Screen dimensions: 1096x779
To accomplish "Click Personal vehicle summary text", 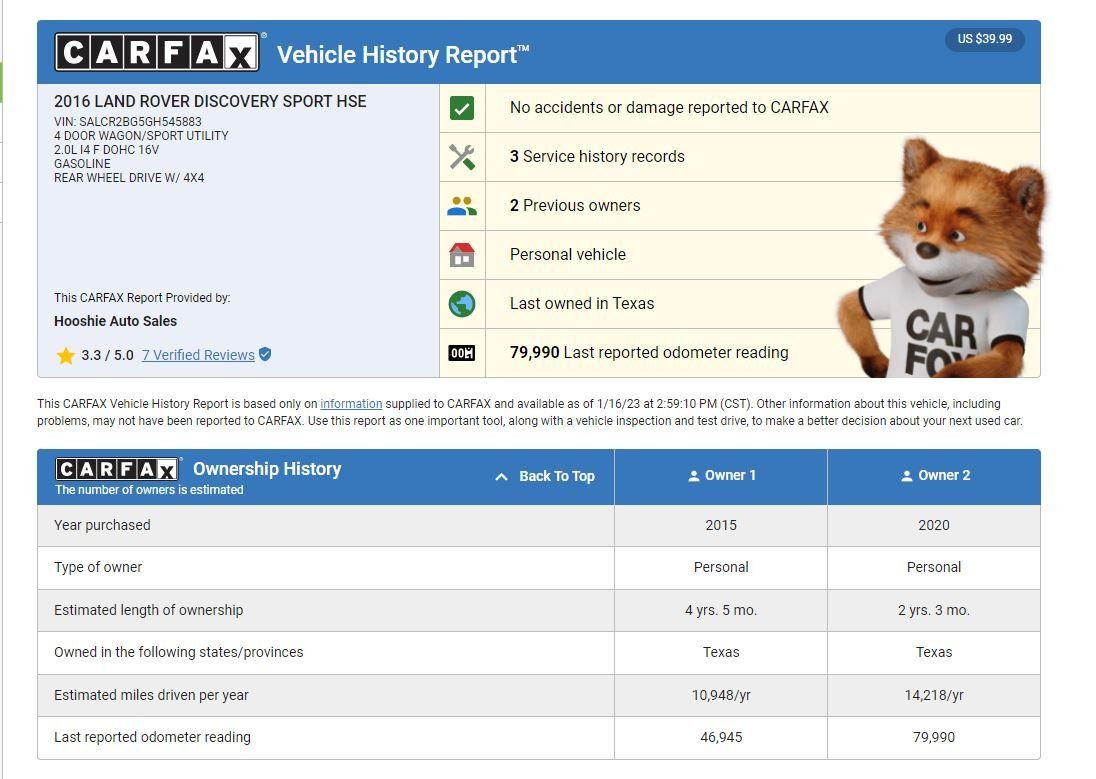I will click(568, 255).
